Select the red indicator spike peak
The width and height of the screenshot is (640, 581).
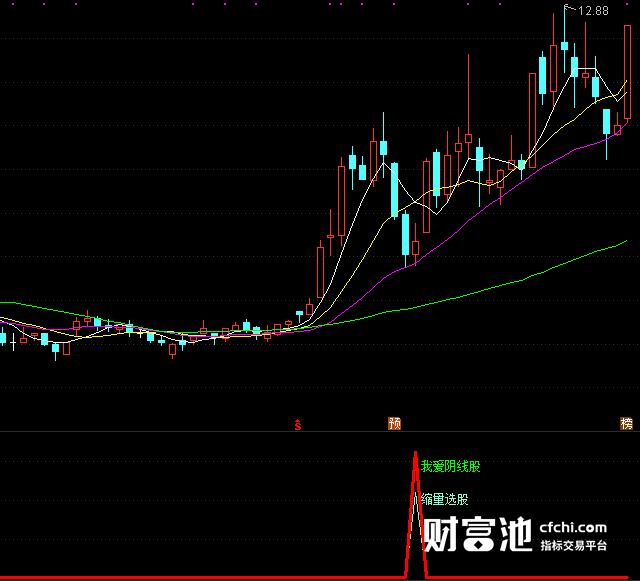click(x=416, y=454)
